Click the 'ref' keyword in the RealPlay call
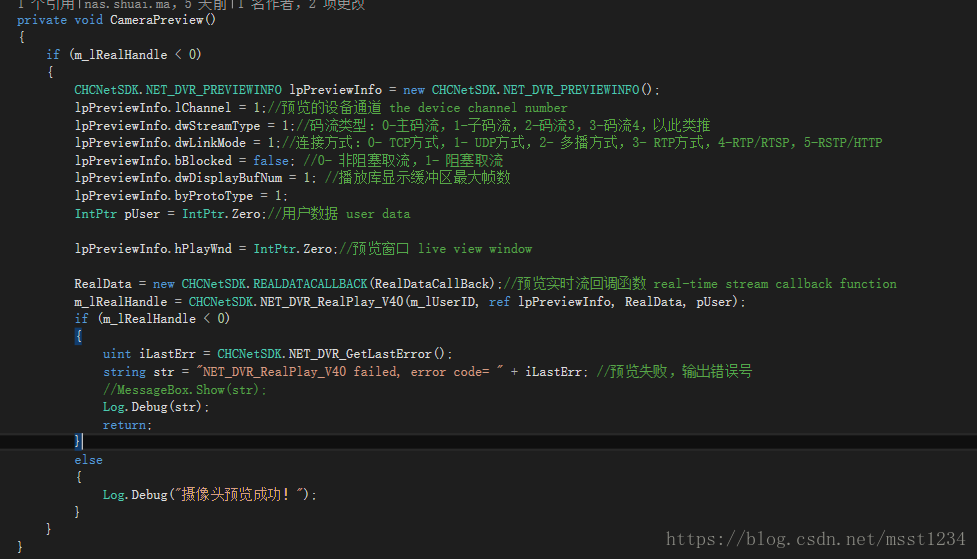 point(499,302)
